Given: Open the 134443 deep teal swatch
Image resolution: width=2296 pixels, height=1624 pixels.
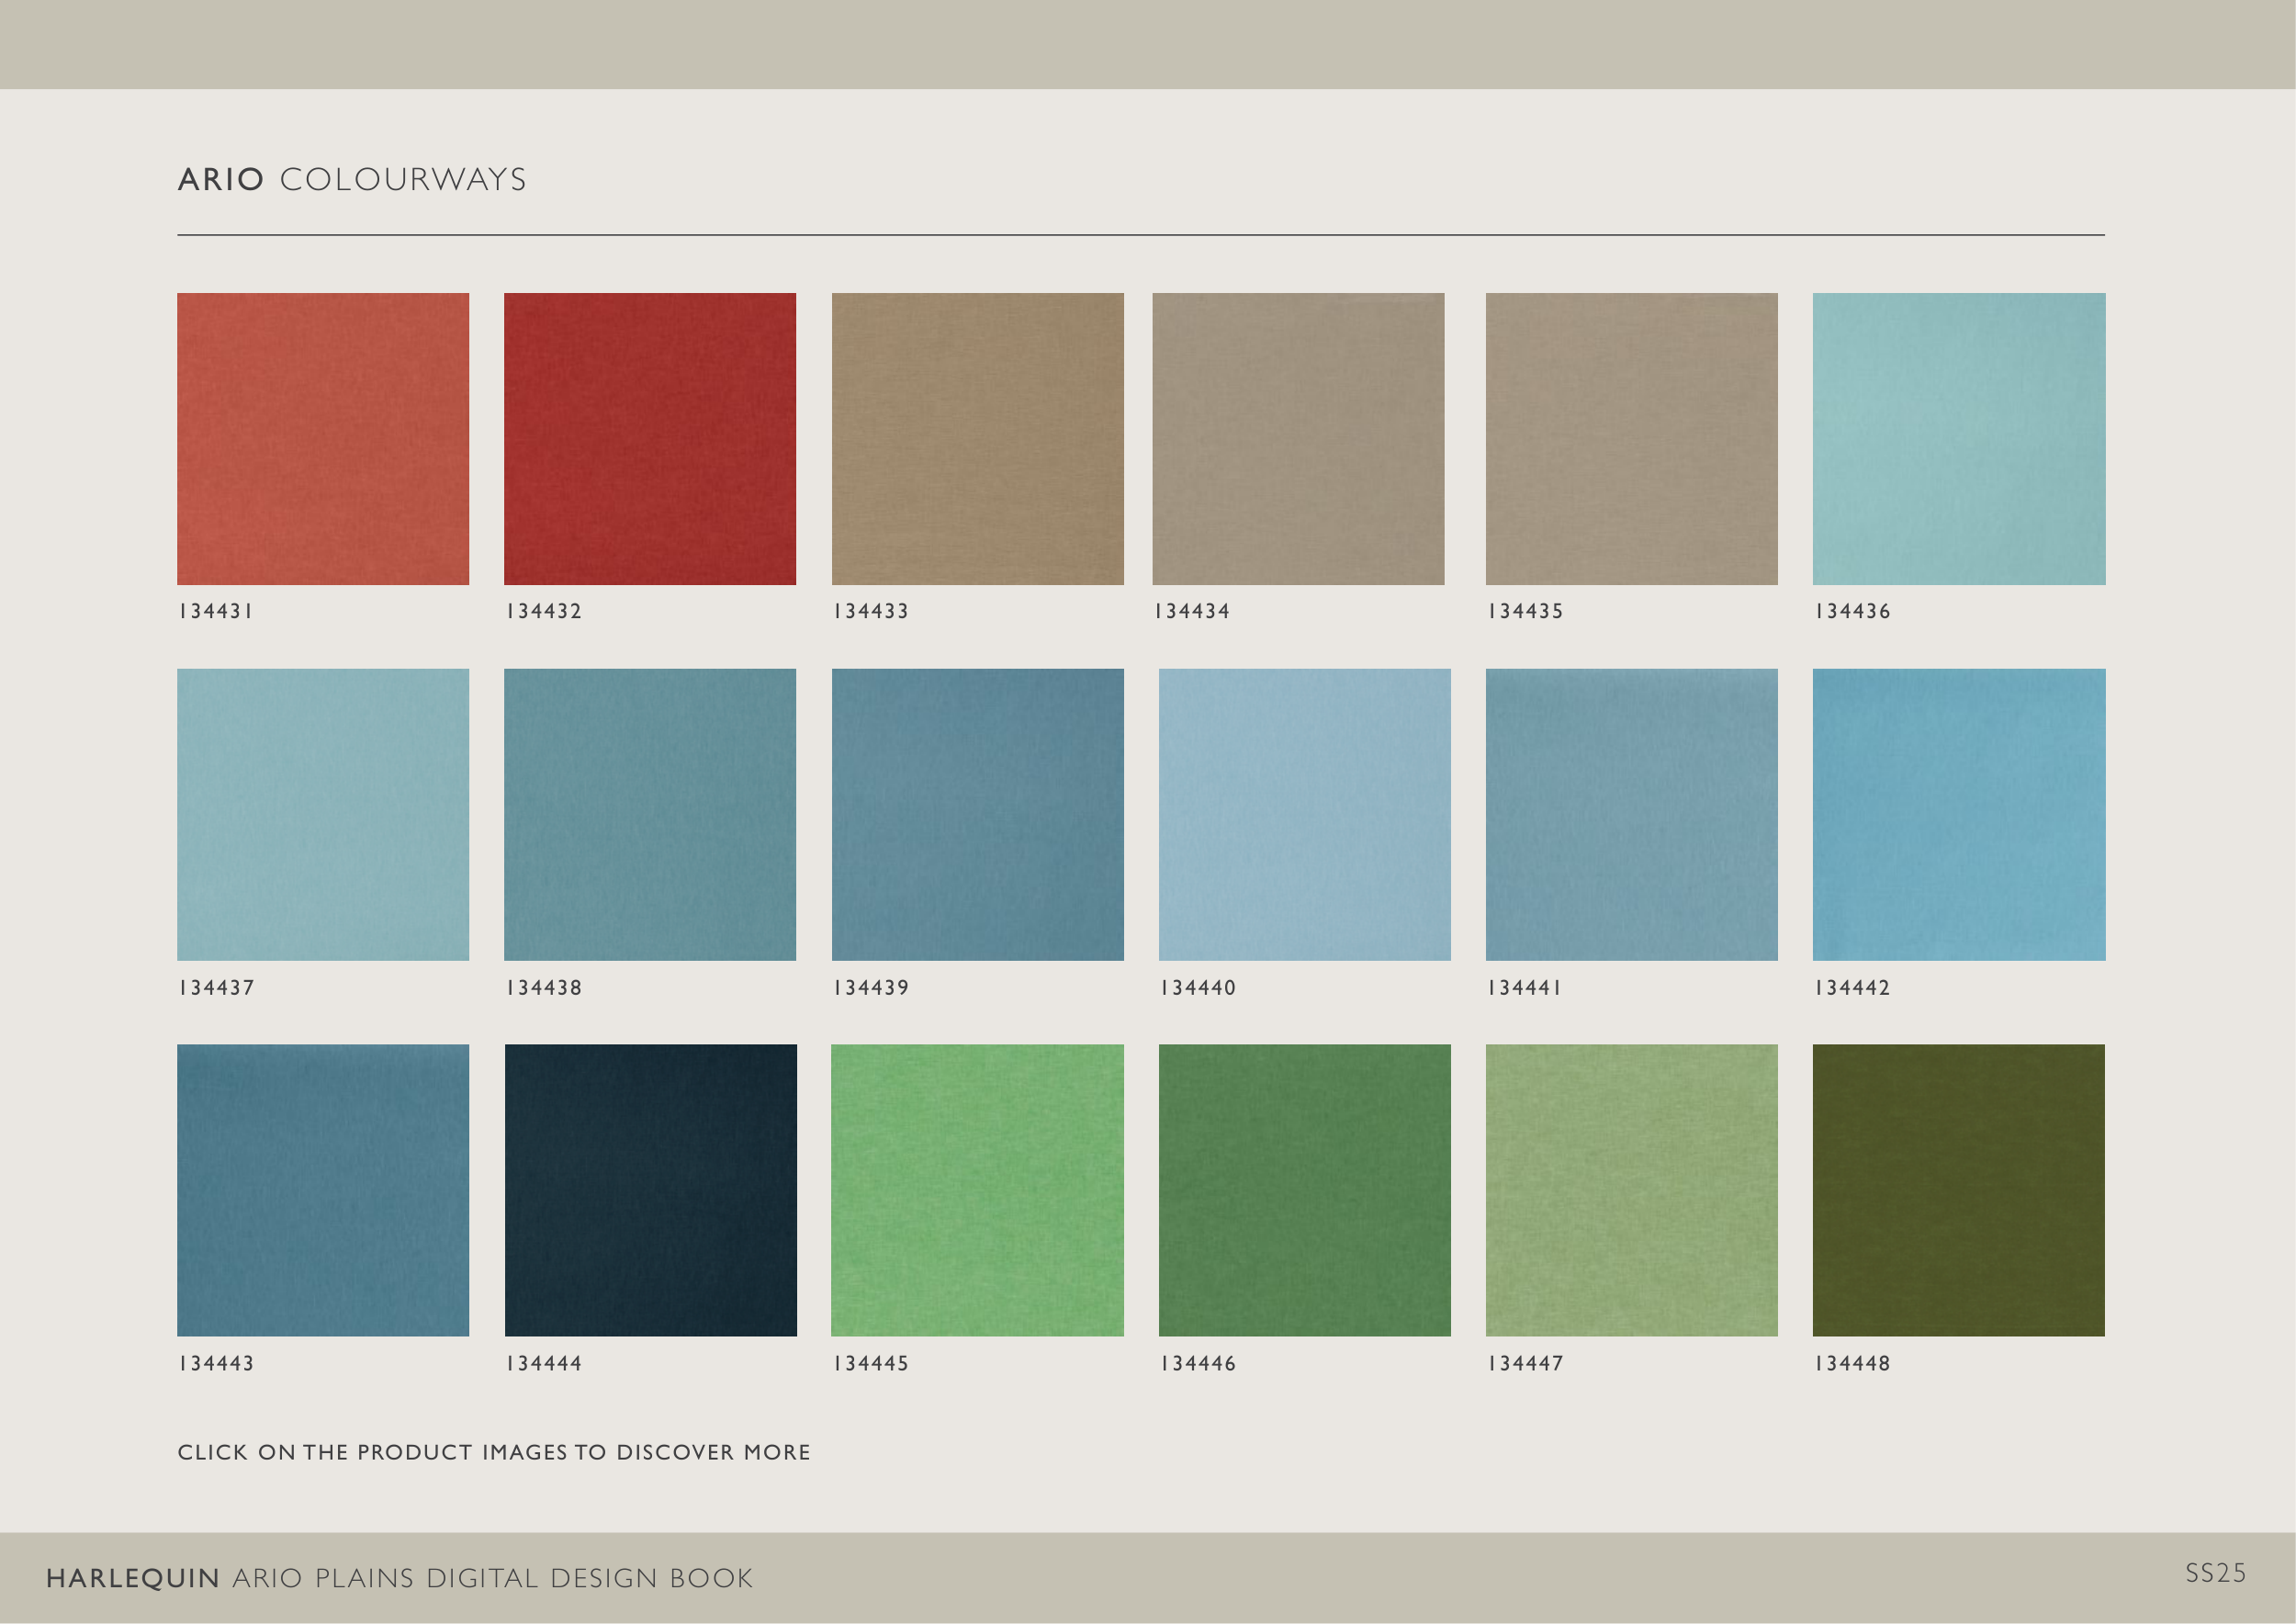Looking at the screenshot, I should click(323, 1190).
